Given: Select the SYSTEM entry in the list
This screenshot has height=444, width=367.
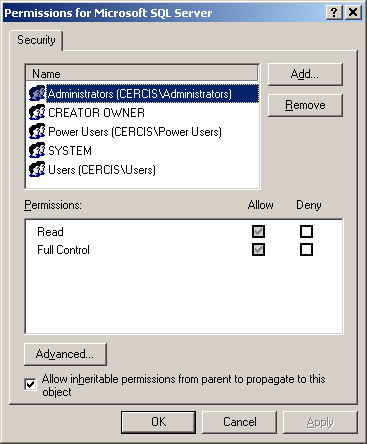Looking at the screenshot, I should [70, 151].
